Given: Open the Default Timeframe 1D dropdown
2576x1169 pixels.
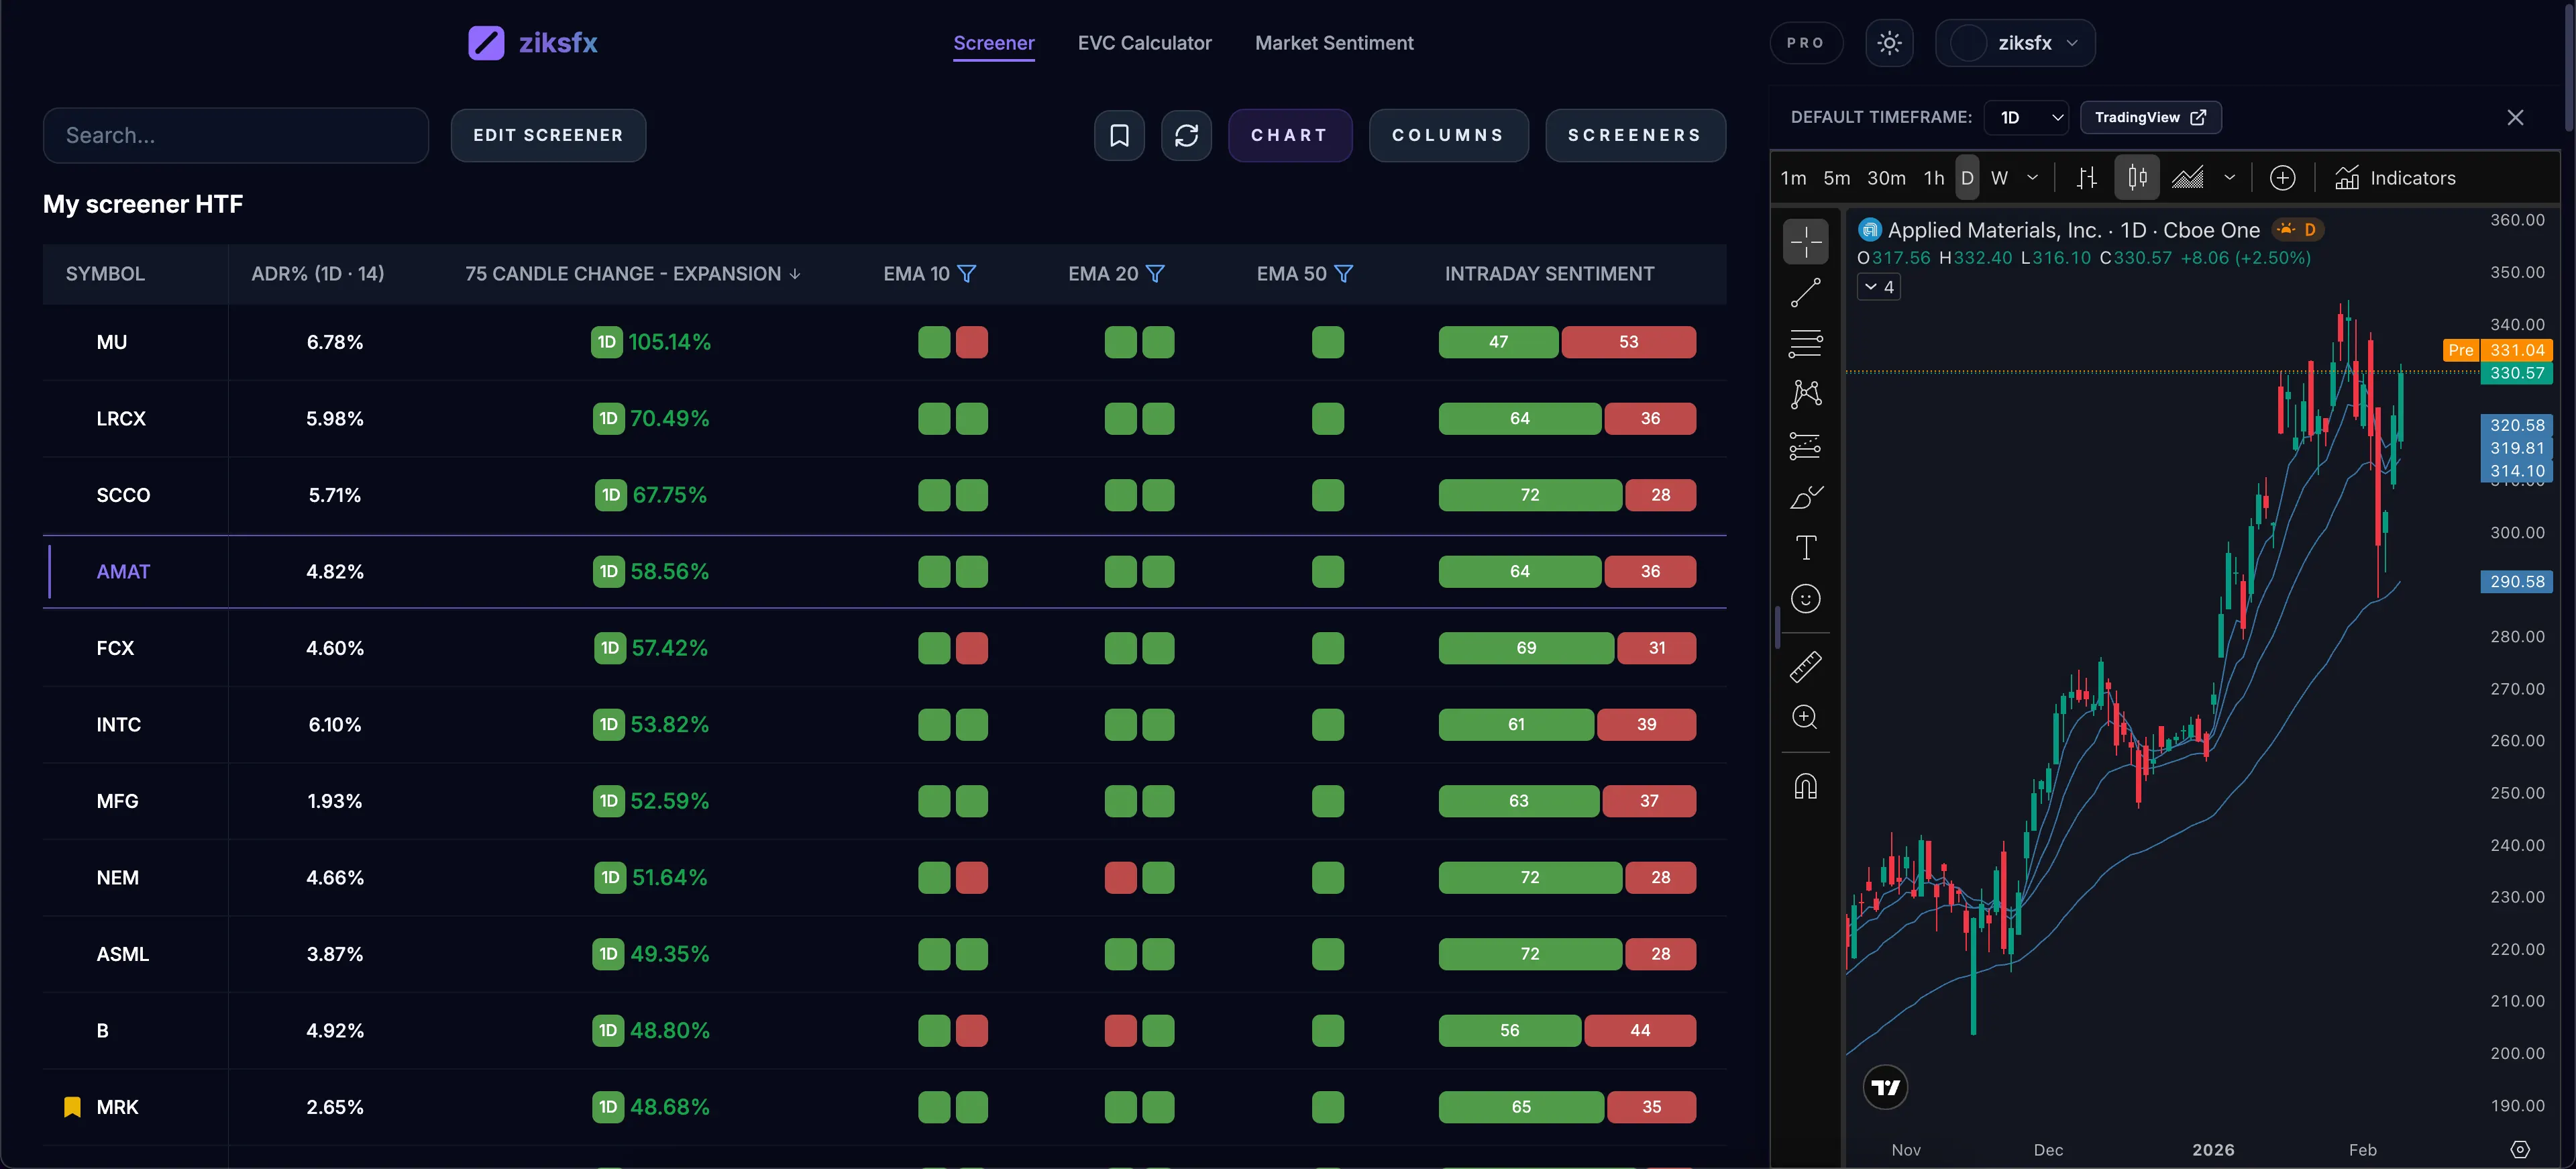Looking at the screenshot, I should pos(2026,117).
